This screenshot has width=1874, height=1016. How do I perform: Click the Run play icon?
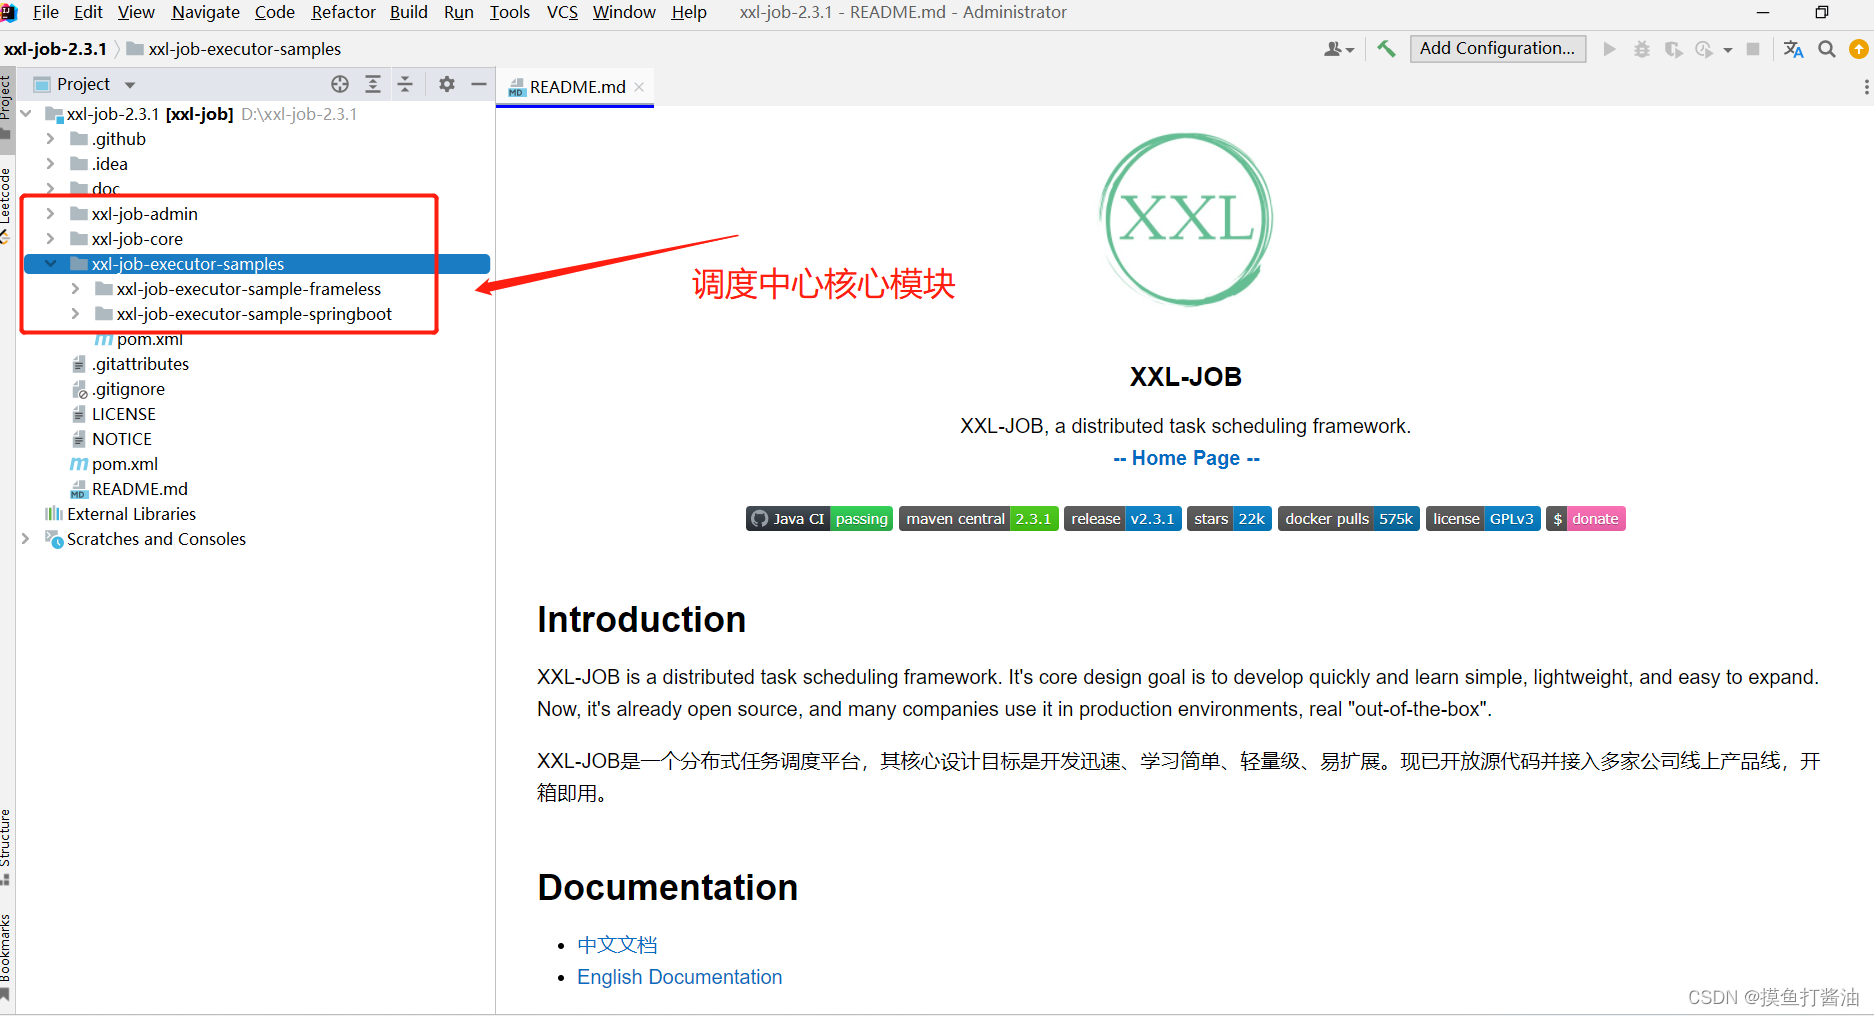point(1609,49)
